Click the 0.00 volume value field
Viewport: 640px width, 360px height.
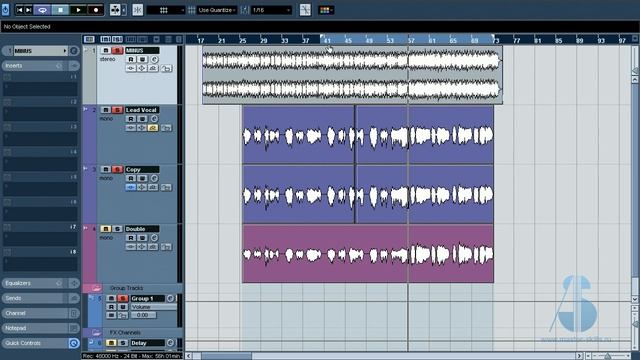tap(143, 316)
